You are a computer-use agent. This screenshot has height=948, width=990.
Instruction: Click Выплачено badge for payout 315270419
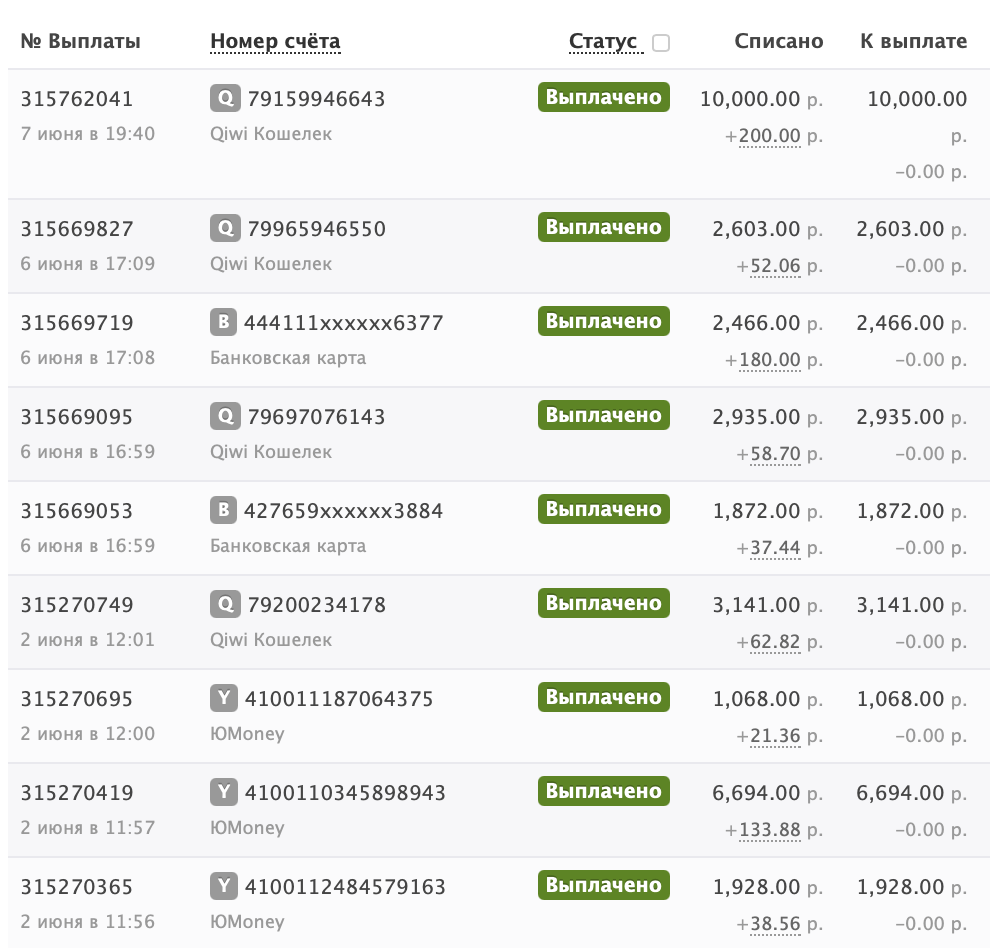[x=604, y=791]
